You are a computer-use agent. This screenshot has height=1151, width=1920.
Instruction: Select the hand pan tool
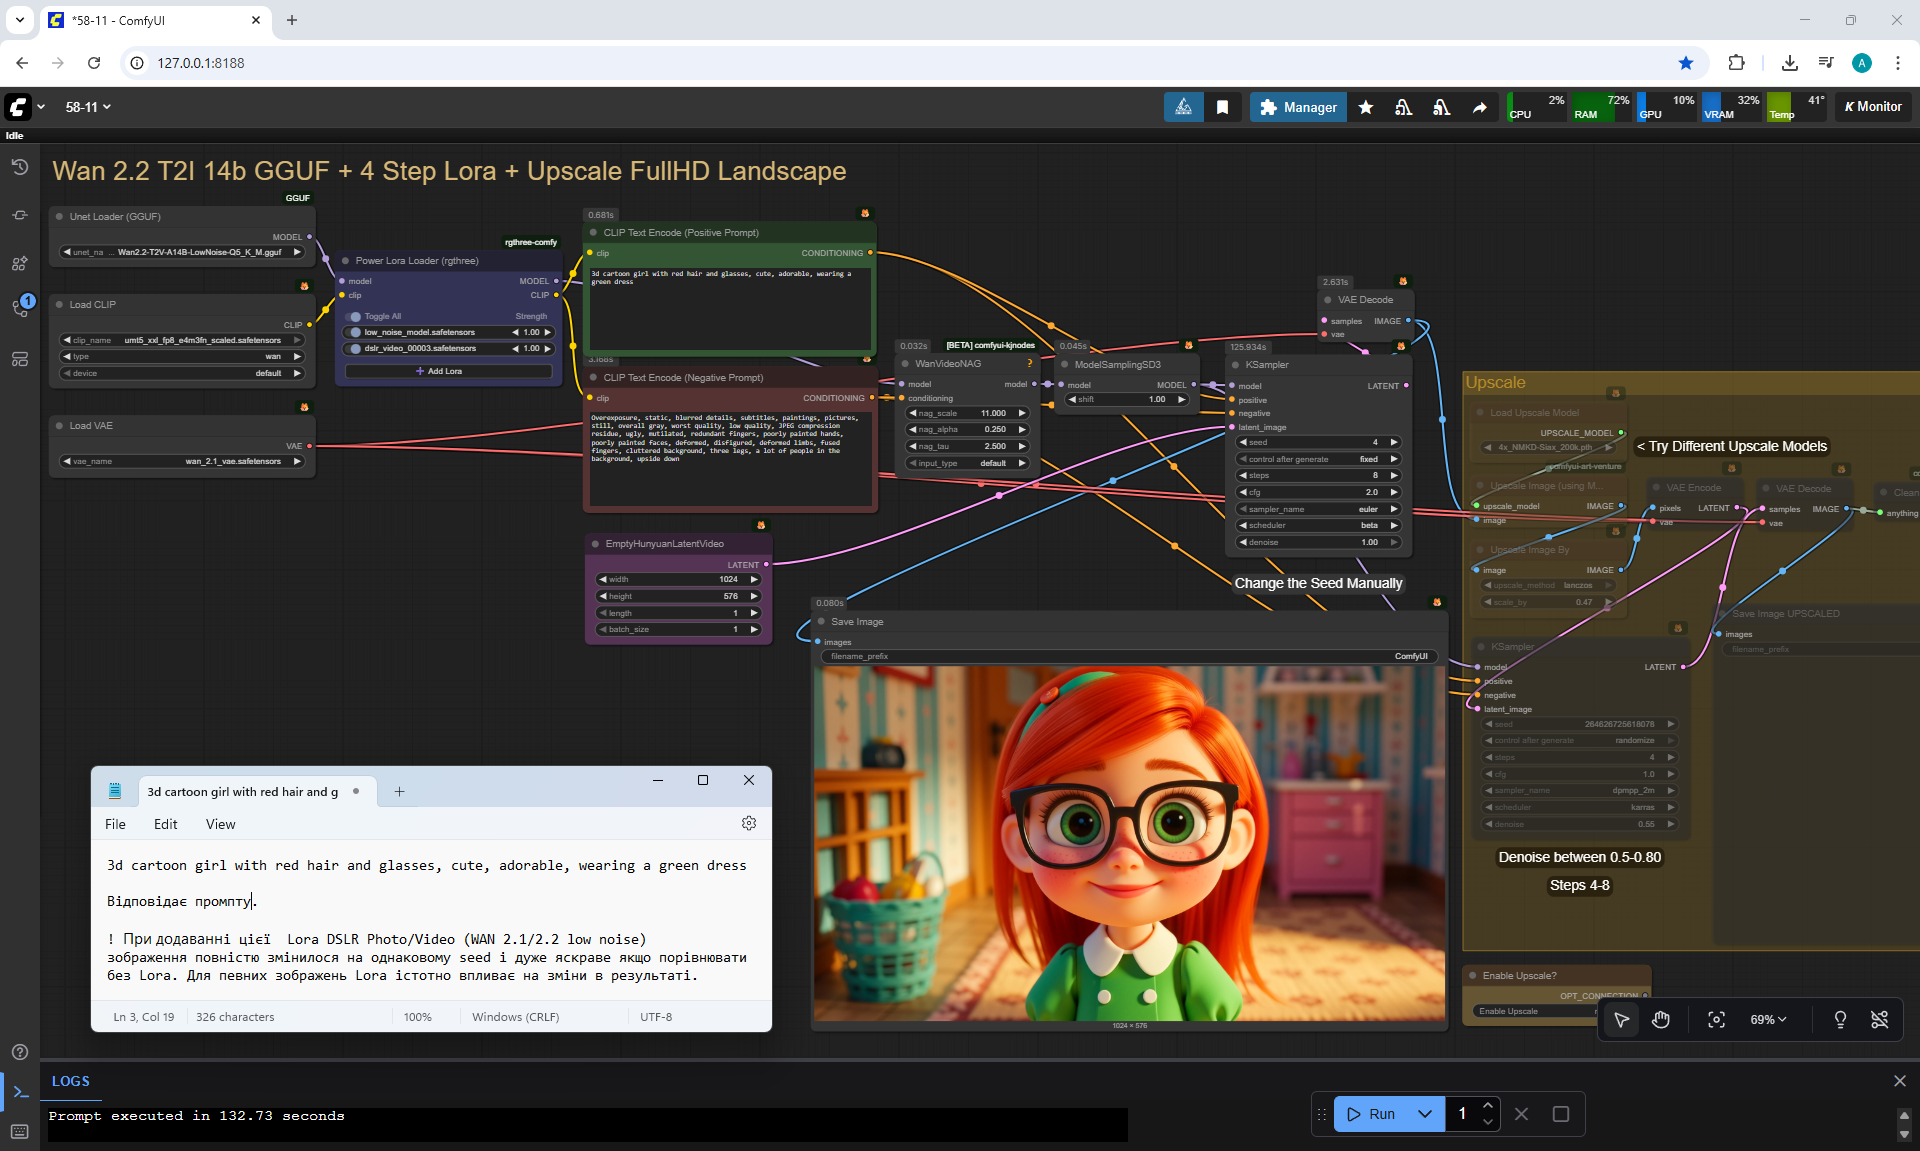[1661, 1019]
